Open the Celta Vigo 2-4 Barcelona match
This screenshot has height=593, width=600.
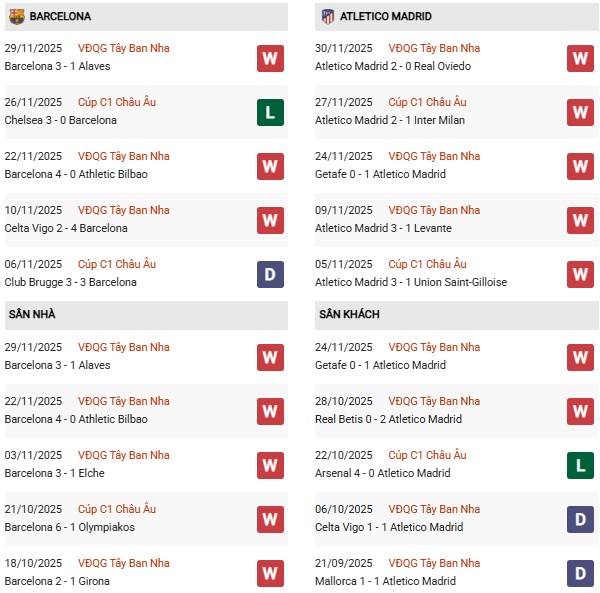[66, 229]
